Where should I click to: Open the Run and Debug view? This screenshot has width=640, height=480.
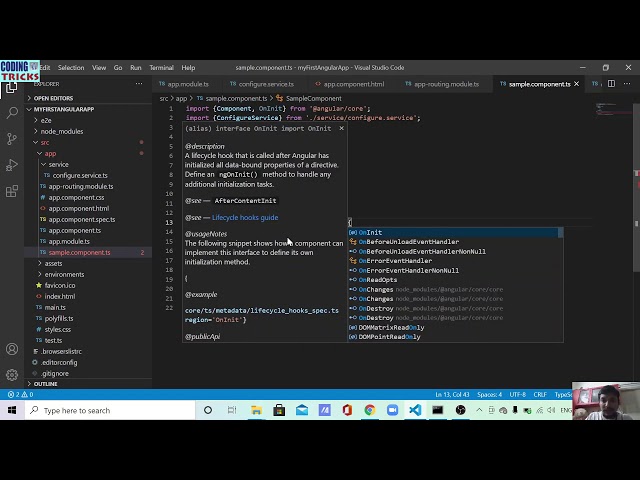tap(12, 165)
